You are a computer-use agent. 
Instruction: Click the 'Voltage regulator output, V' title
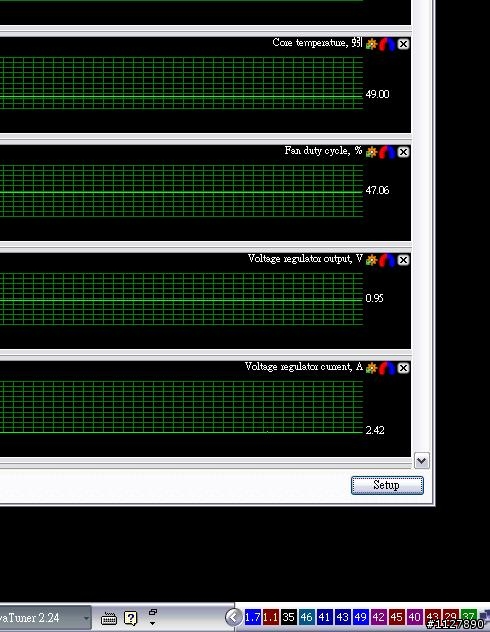coord(305,259)
